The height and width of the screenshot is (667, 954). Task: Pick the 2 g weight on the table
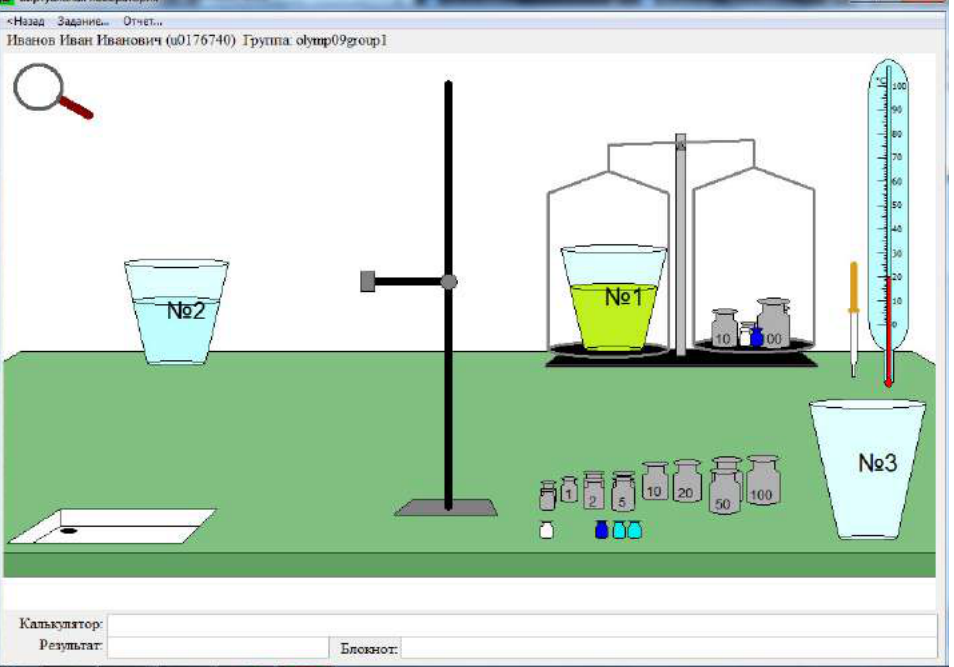(x=593, y=490)
